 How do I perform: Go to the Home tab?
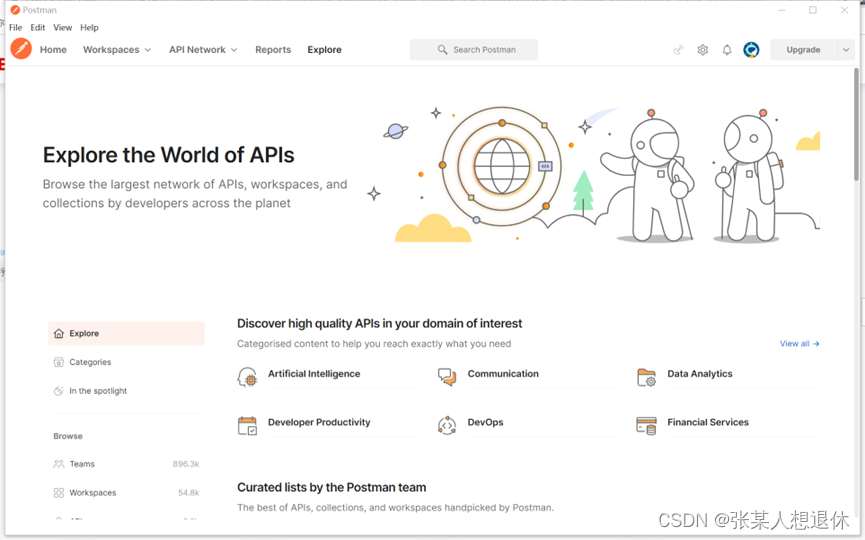point(53,50)
